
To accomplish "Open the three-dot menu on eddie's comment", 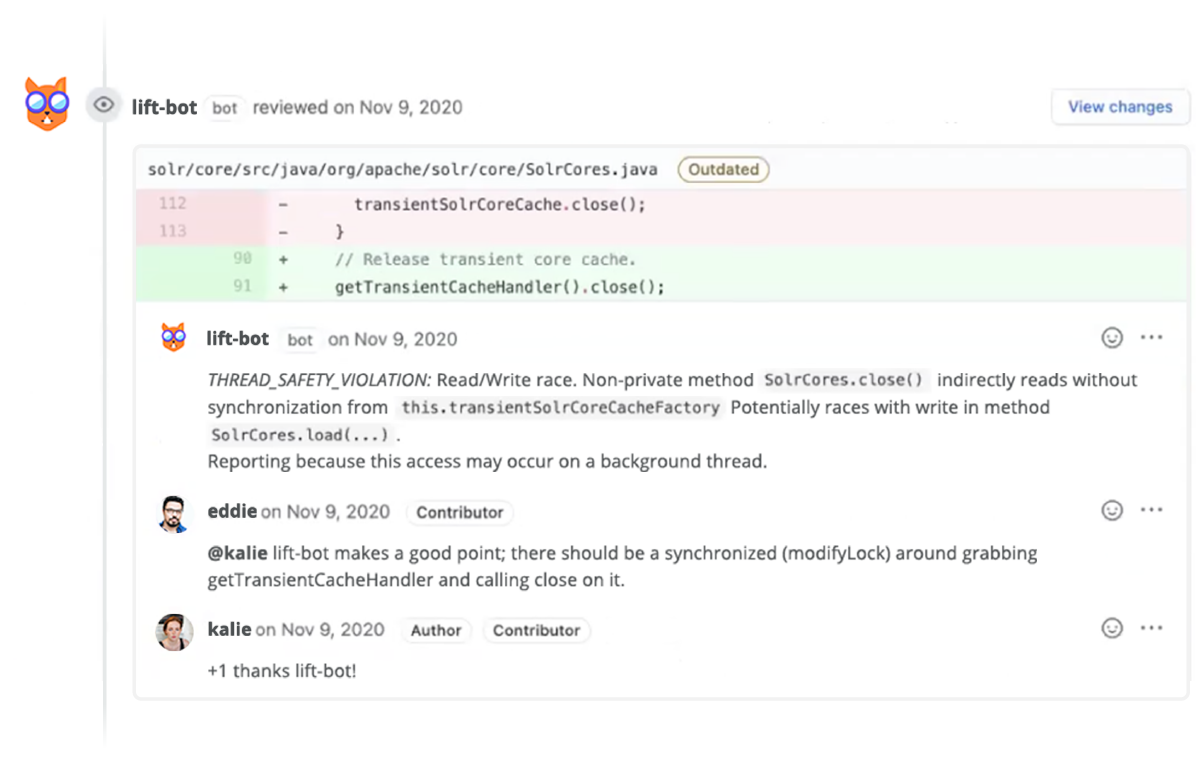I will 1151,511.
